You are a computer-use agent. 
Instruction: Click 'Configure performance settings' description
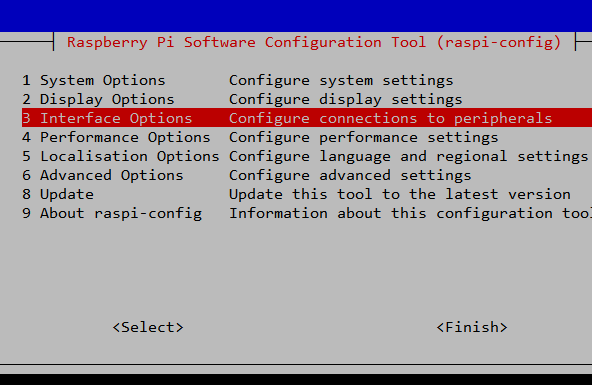point(364,137)
